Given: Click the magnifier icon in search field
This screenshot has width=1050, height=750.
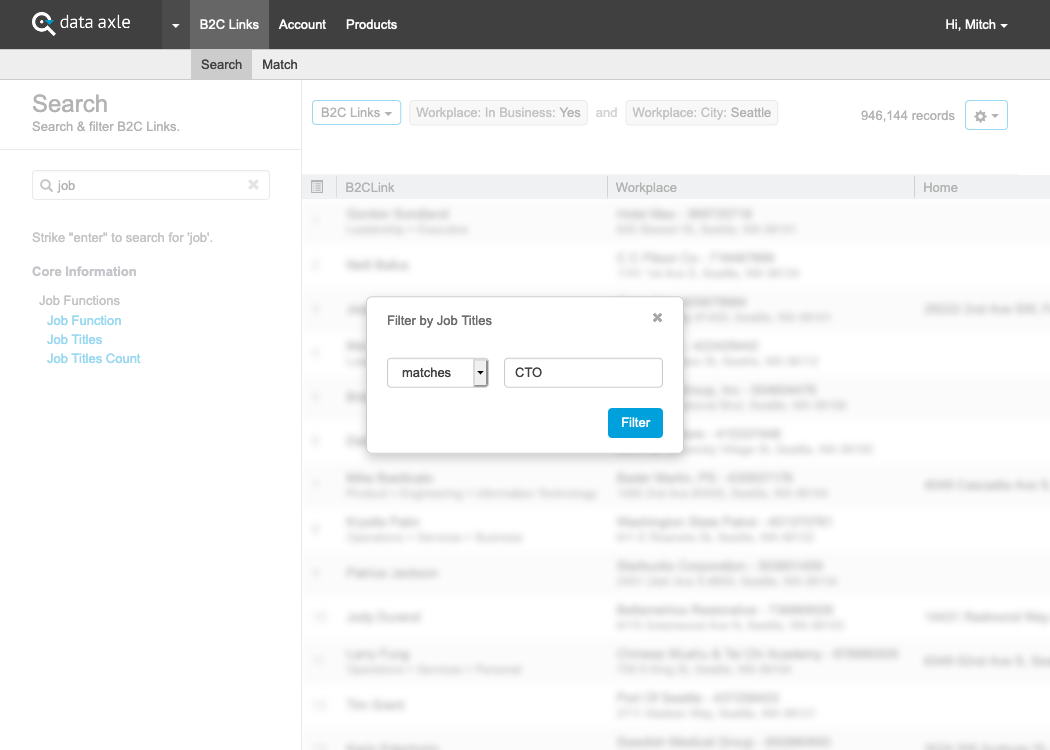Looking at the screenshot, I should click(x=46, y=186).
